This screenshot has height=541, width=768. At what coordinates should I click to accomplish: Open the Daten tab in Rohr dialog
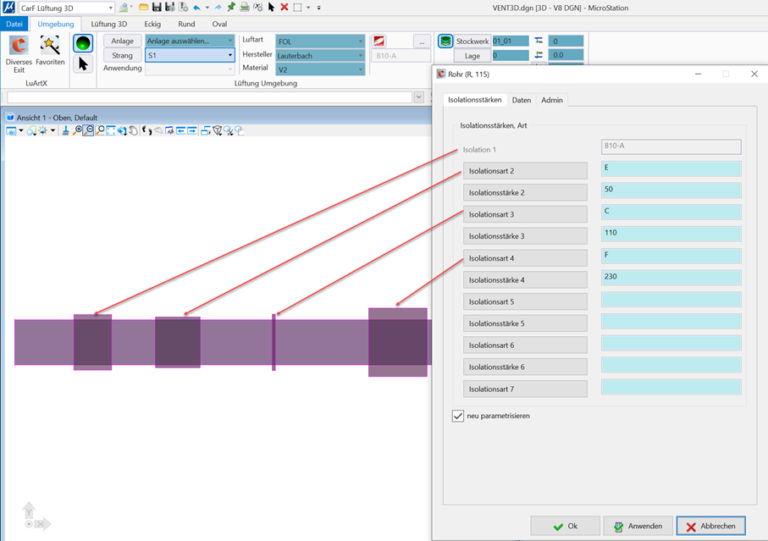click(521, 100)
